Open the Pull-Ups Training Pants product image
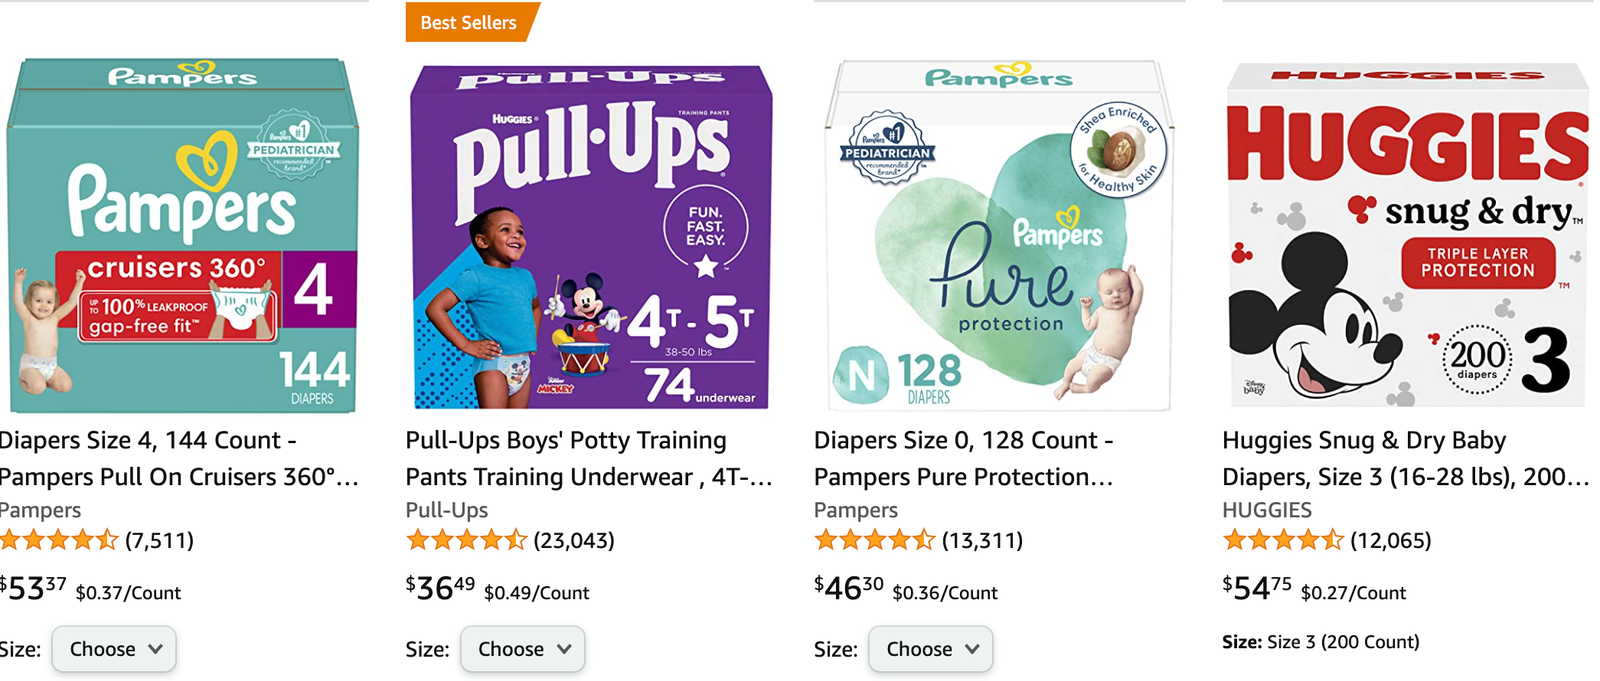Image resolution: width=1600 pixels, height=681 pixels. (591, 235)
